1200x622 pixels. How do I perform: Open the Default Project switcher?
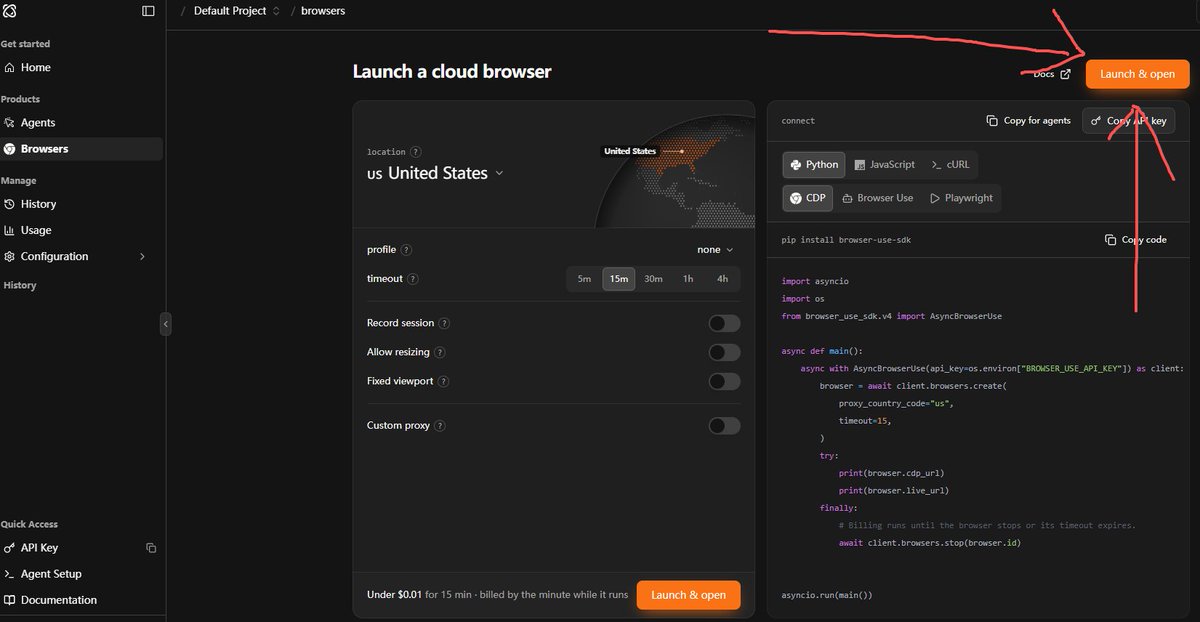[236, 11]
